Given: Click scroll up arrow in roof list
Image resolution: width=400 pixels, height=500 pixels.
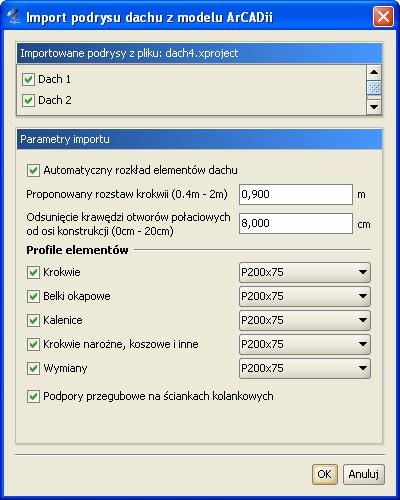Looking at the screenshot, I should [374, 72].
